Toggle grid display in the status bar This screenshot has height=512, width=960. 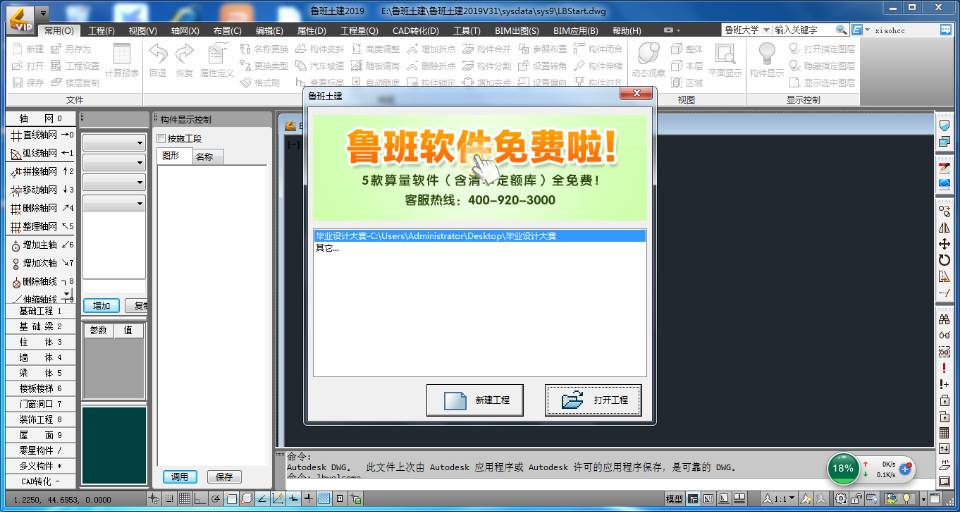tap(184, 499)
